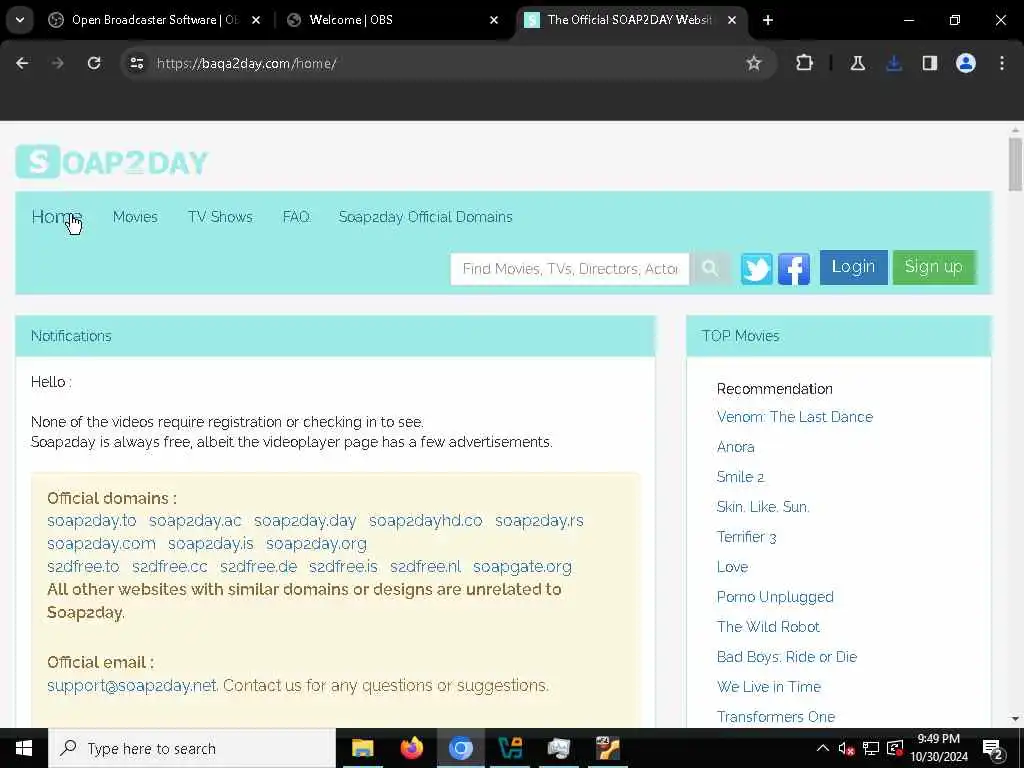Click the scrollbar down arrow
Screen dimensions: 1024x768
click(1014, 719)
